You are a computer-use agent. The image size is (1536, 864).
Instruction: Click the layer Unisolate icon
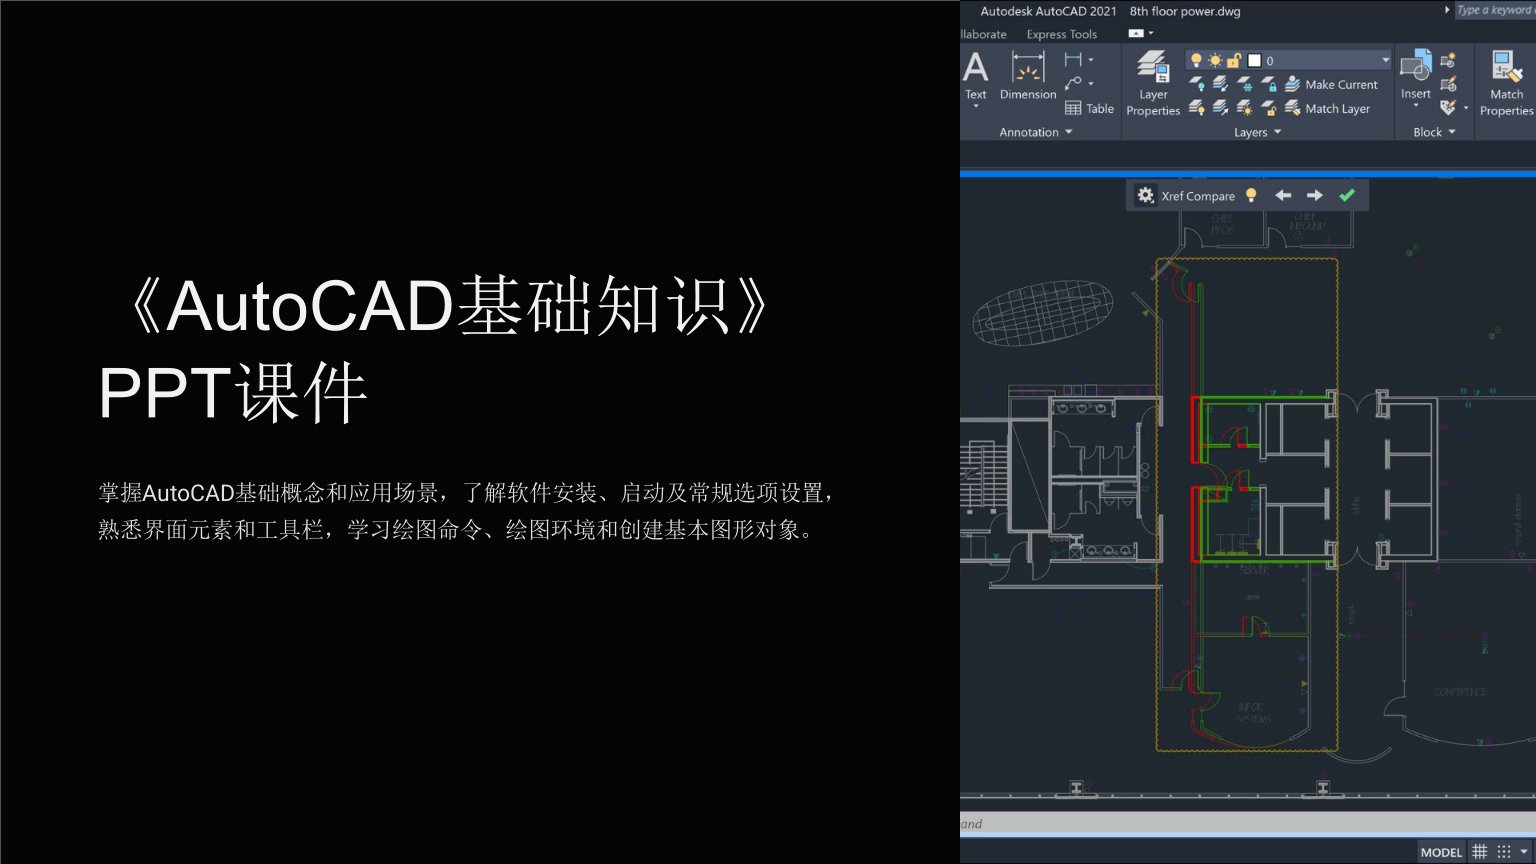1220,108
